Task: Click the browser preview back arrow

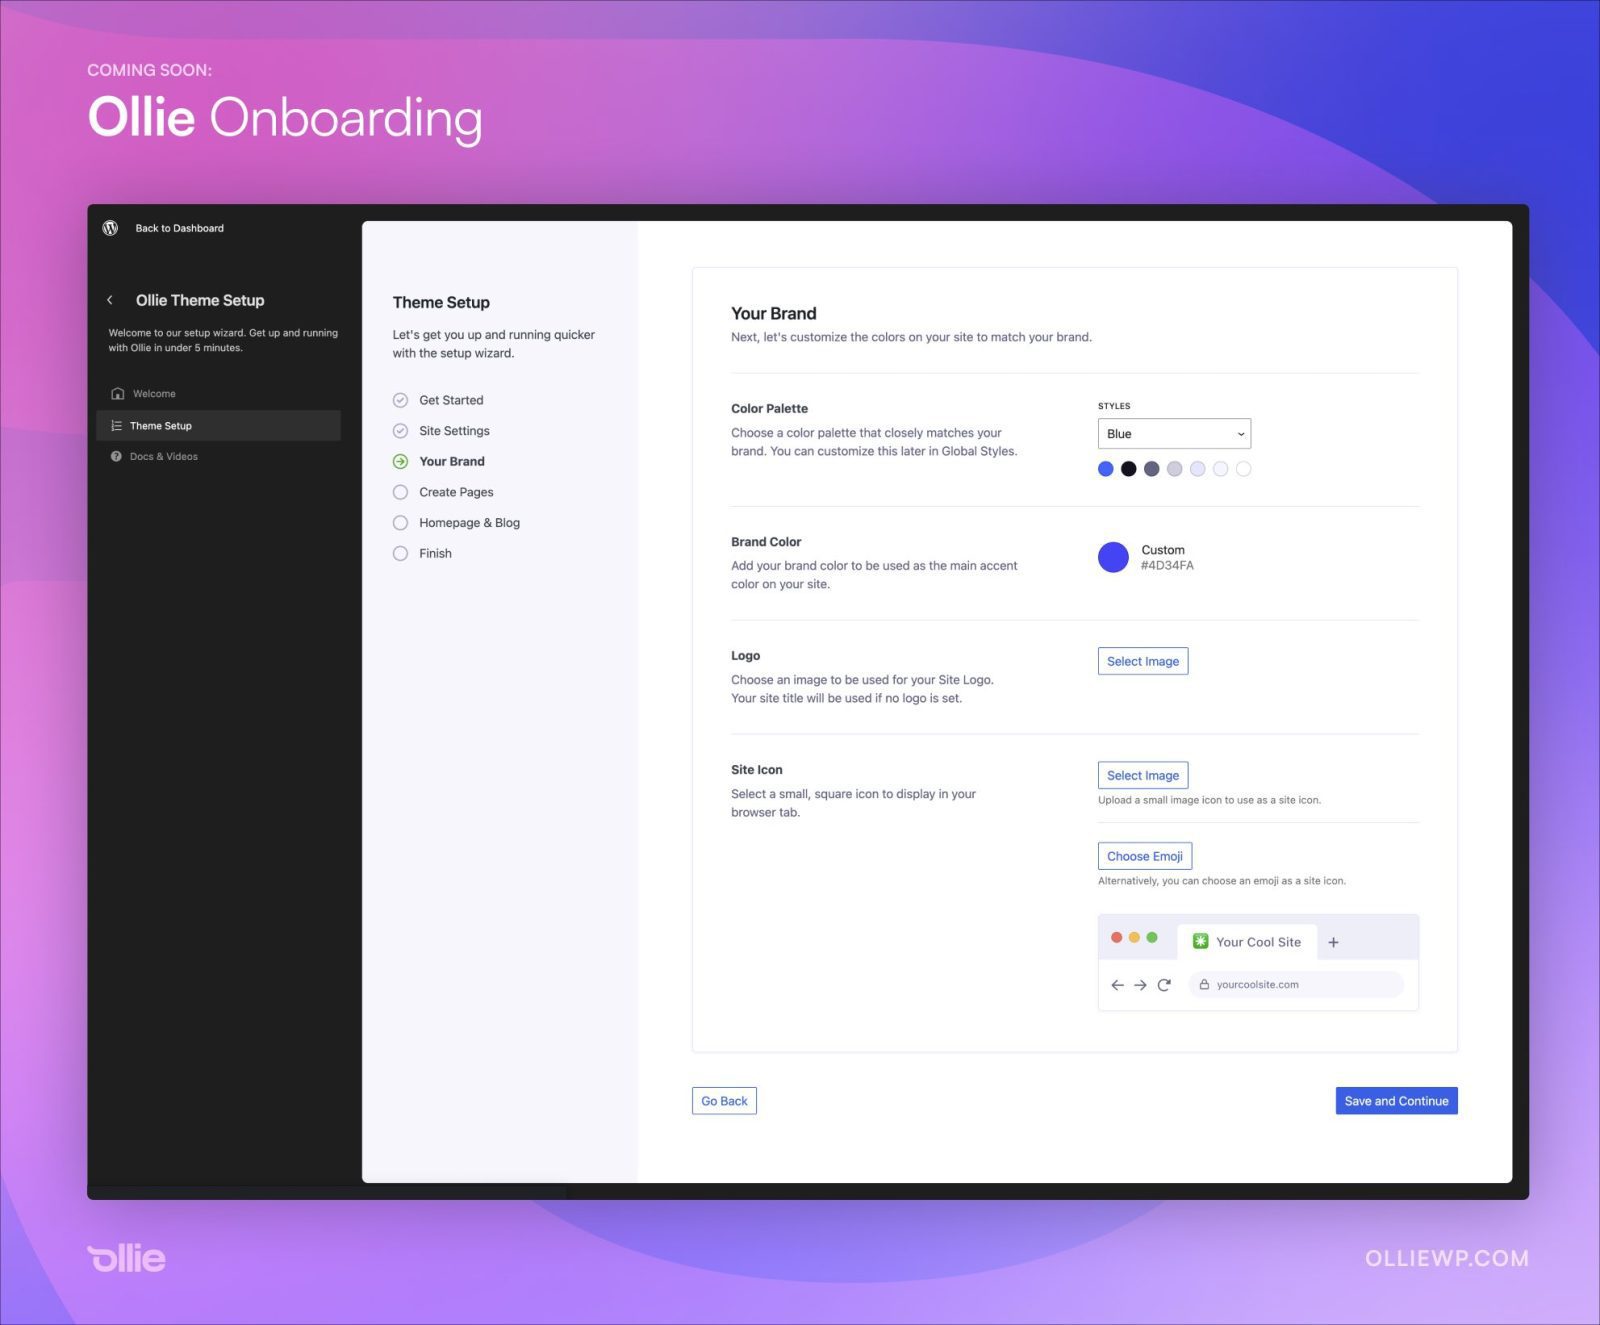Action: click(1117, 985)
